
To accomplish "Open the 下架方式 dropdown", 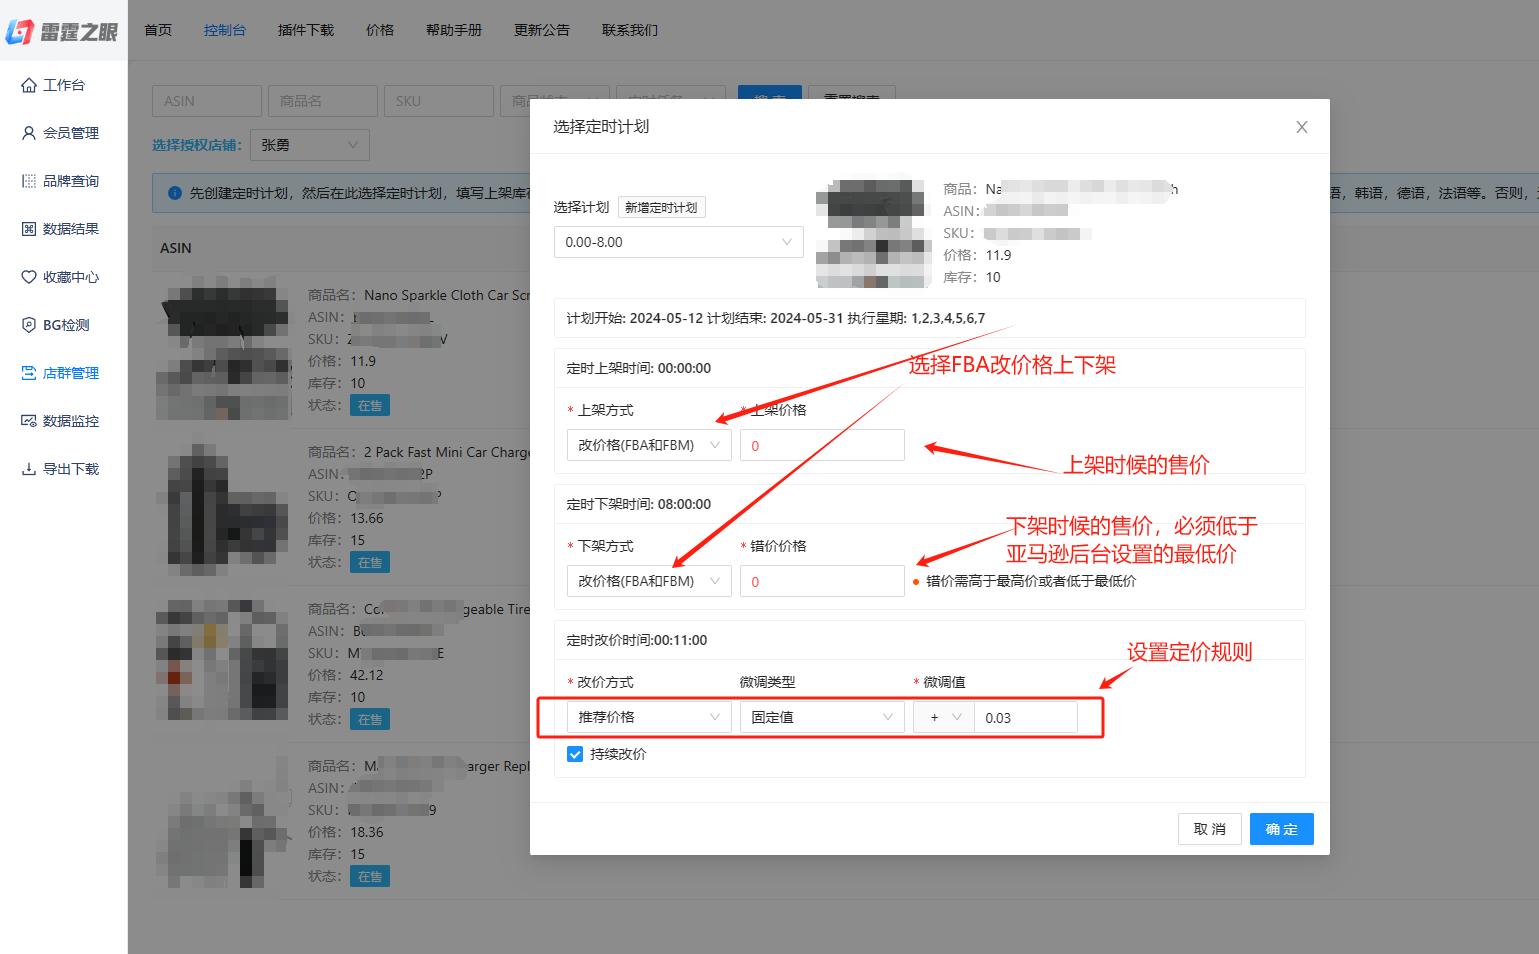I will (648, 581).
